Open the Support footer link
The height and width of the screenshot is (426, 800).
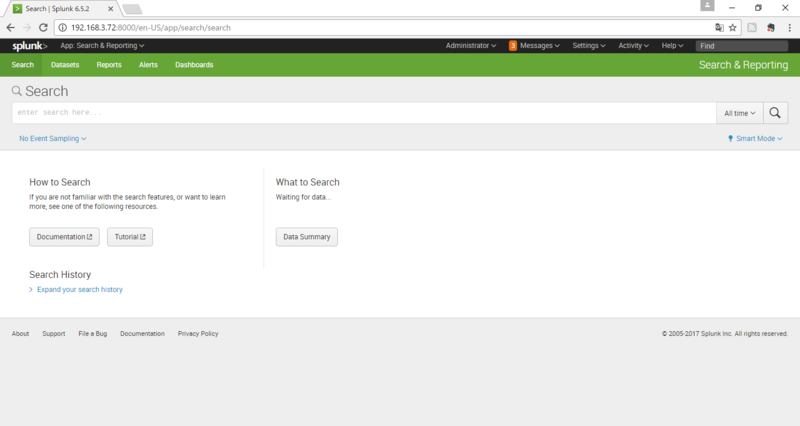(x=54, y=334)
